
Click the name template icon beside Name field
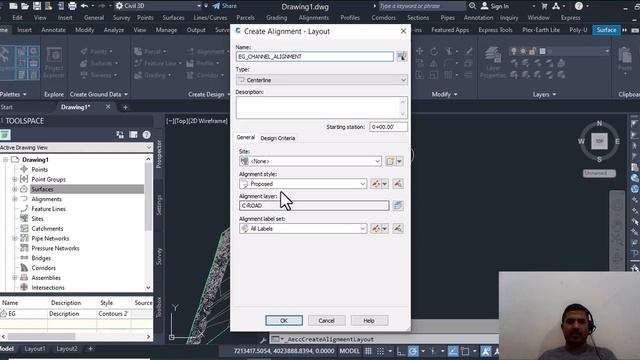[402, 56]
